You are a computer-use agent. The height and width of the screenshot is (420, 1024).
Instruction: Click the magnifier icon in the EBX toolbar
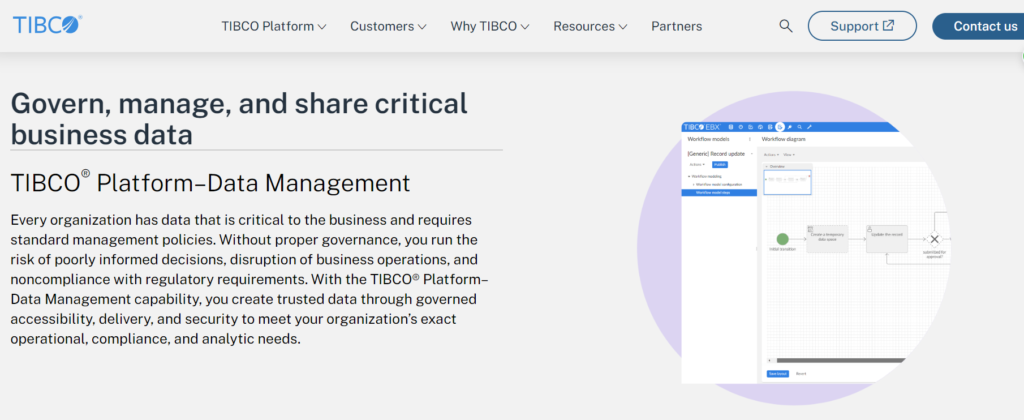click(799, 127)
